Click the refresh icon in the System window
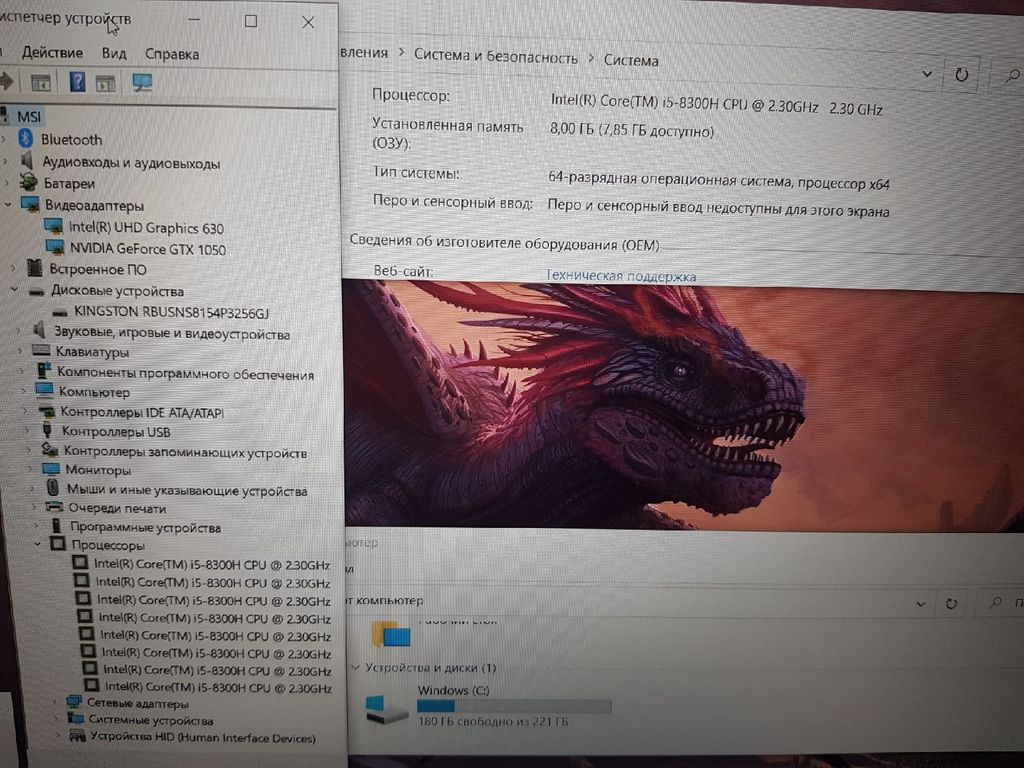The width and height of the screenshot is (1024, 768). click(962, 74)
